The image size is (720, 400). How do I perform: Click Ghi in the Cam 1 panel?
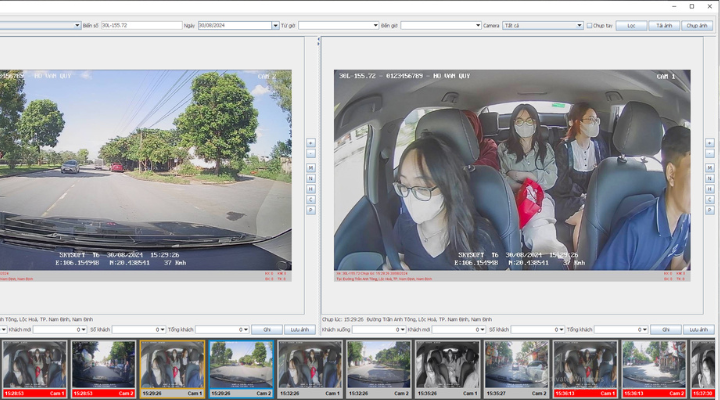pyautogui.click(x=666, y=330)
